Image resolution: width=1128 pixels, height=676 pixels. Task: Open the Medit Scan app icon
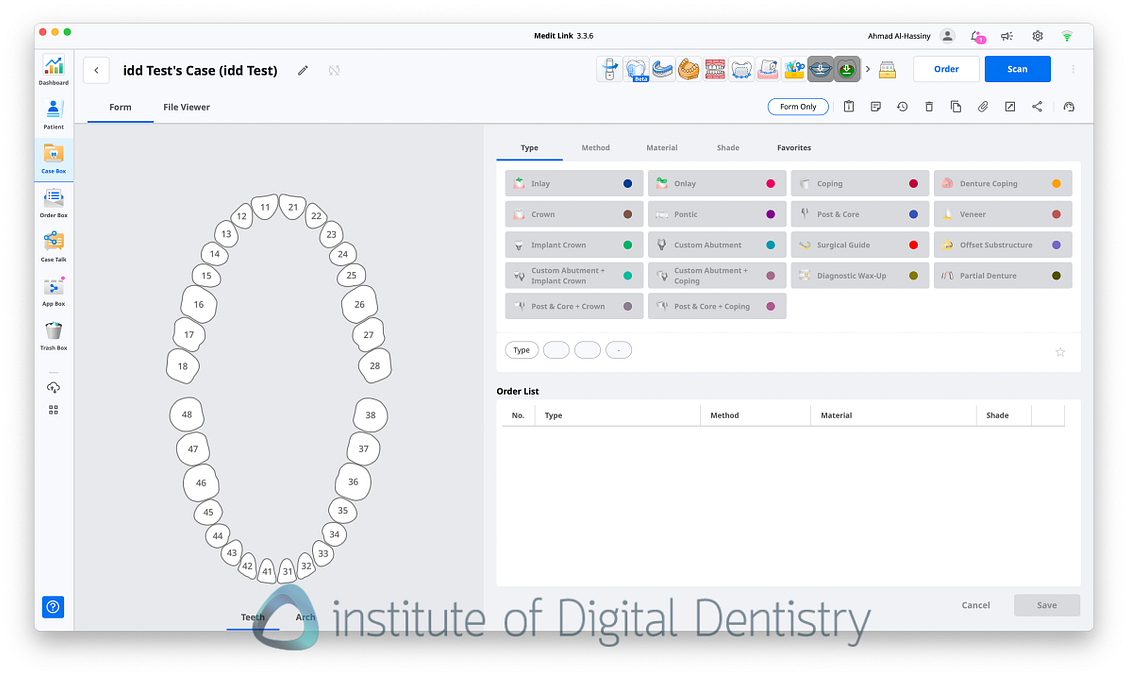tap(609, 68)
